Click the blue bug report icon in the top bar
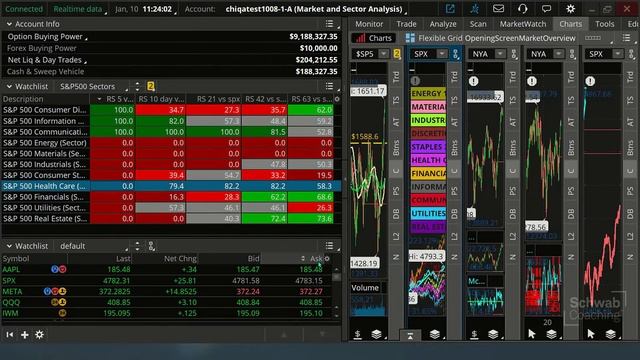The height and width of the screenshot is (360, 640). point(474,9)
